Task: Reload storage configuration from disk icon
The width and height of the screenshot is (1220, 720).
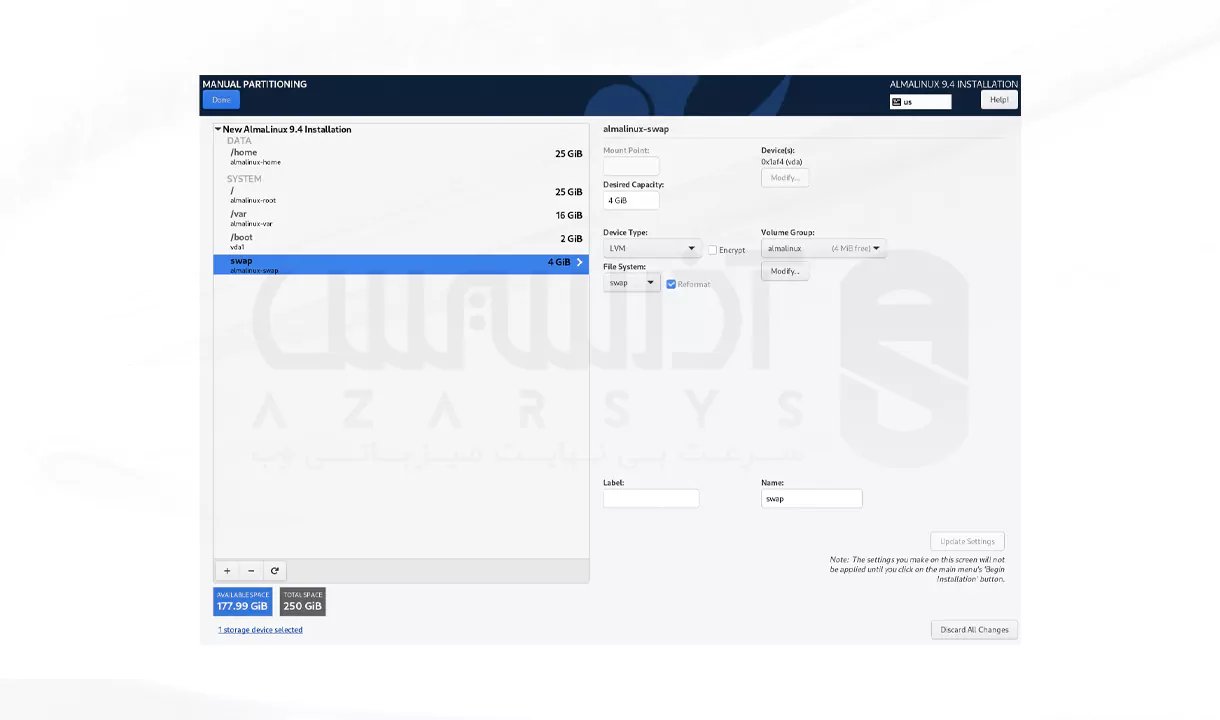Action: [x=275, y=571]
